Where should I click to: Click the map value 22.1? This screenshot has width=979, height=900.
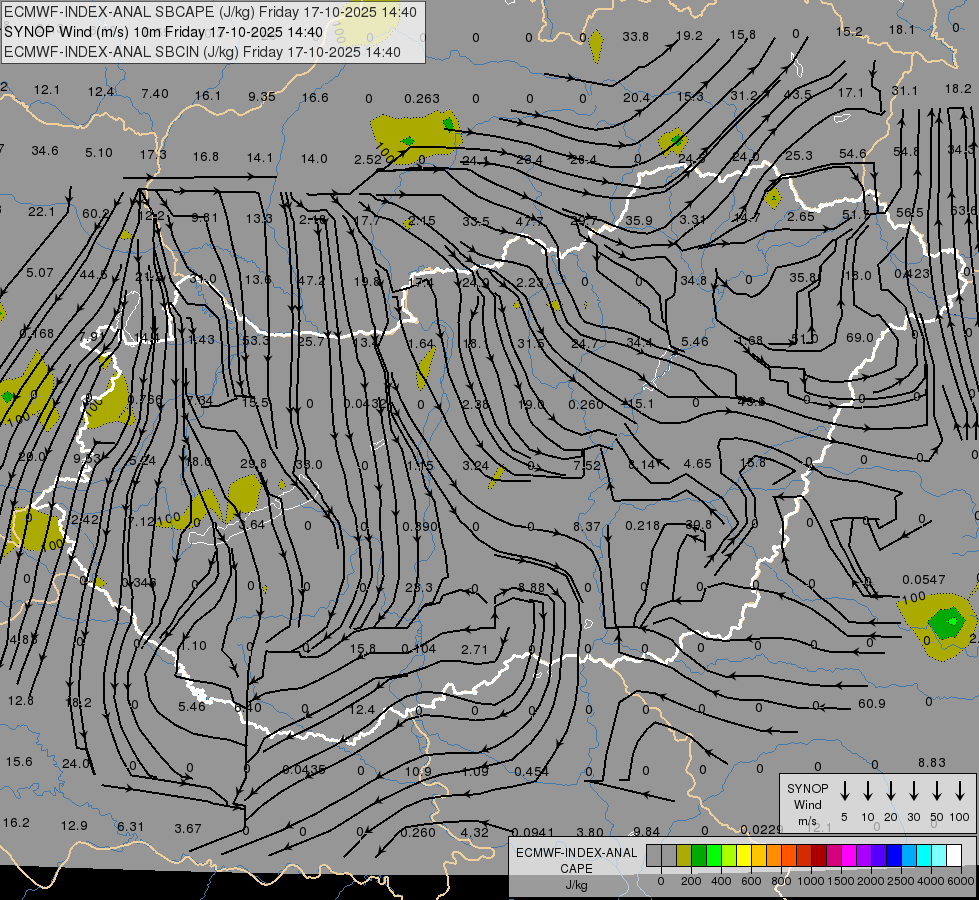coord(41,212)
